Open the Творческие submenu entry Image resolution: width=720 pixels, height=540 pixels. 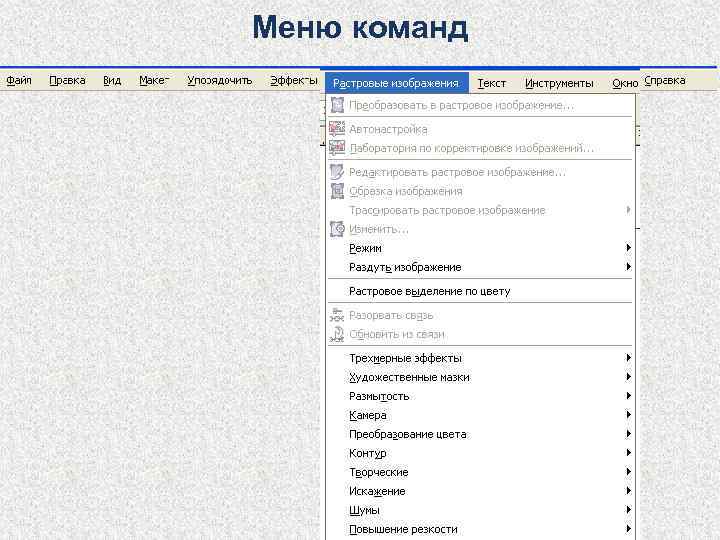click(480, 472)
